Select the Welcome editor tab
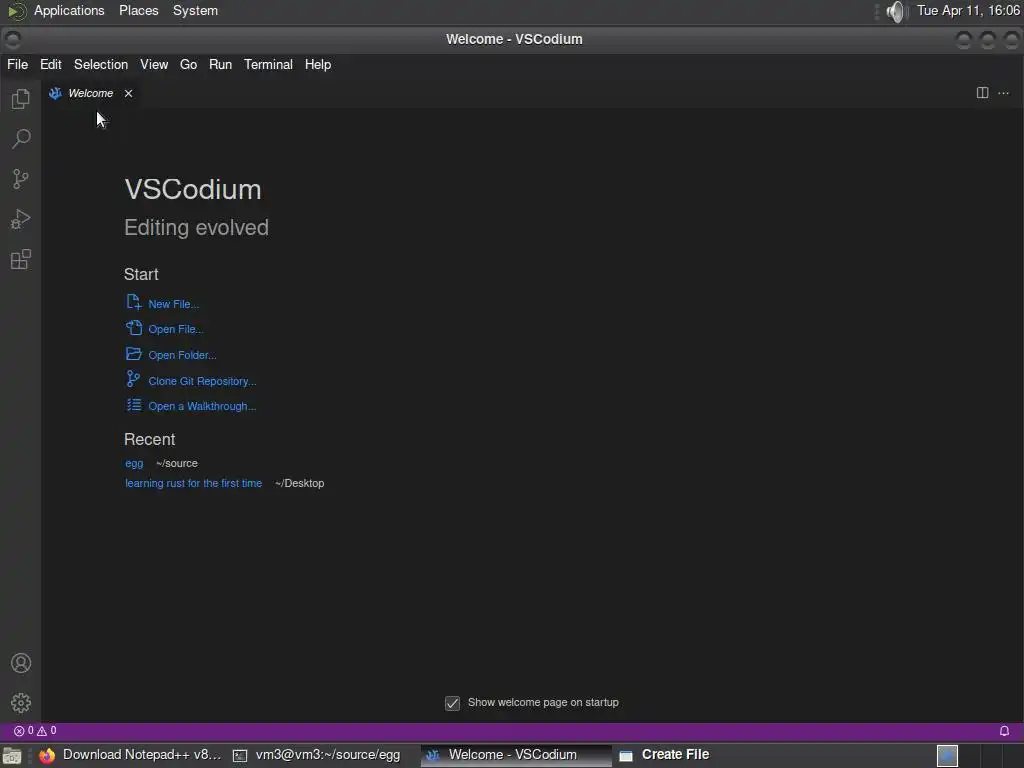Viewport: 1024px width, 768px height. (90, 93)
